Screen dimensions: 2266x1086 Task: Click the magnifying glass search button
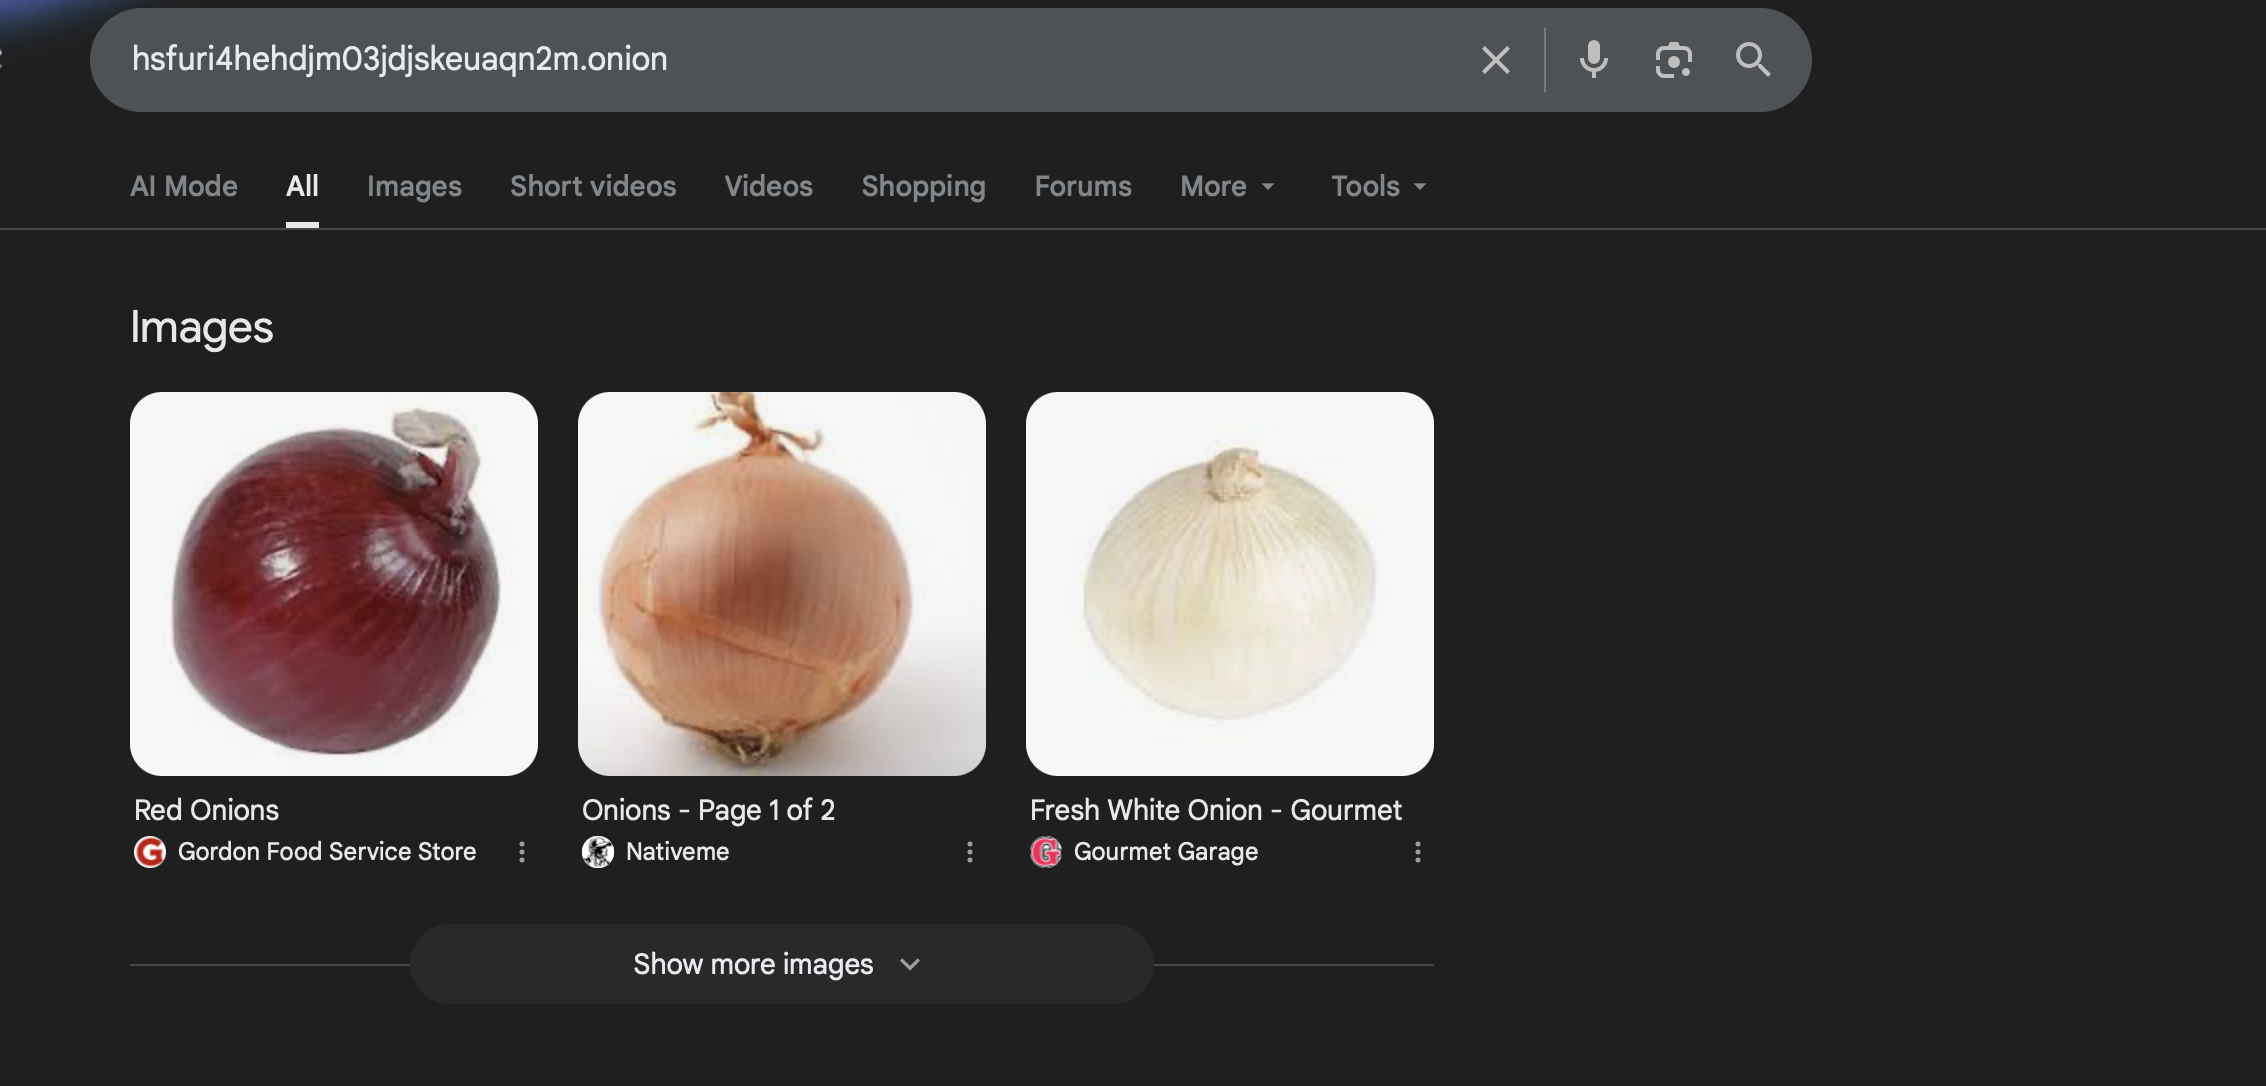[1752, 60]
